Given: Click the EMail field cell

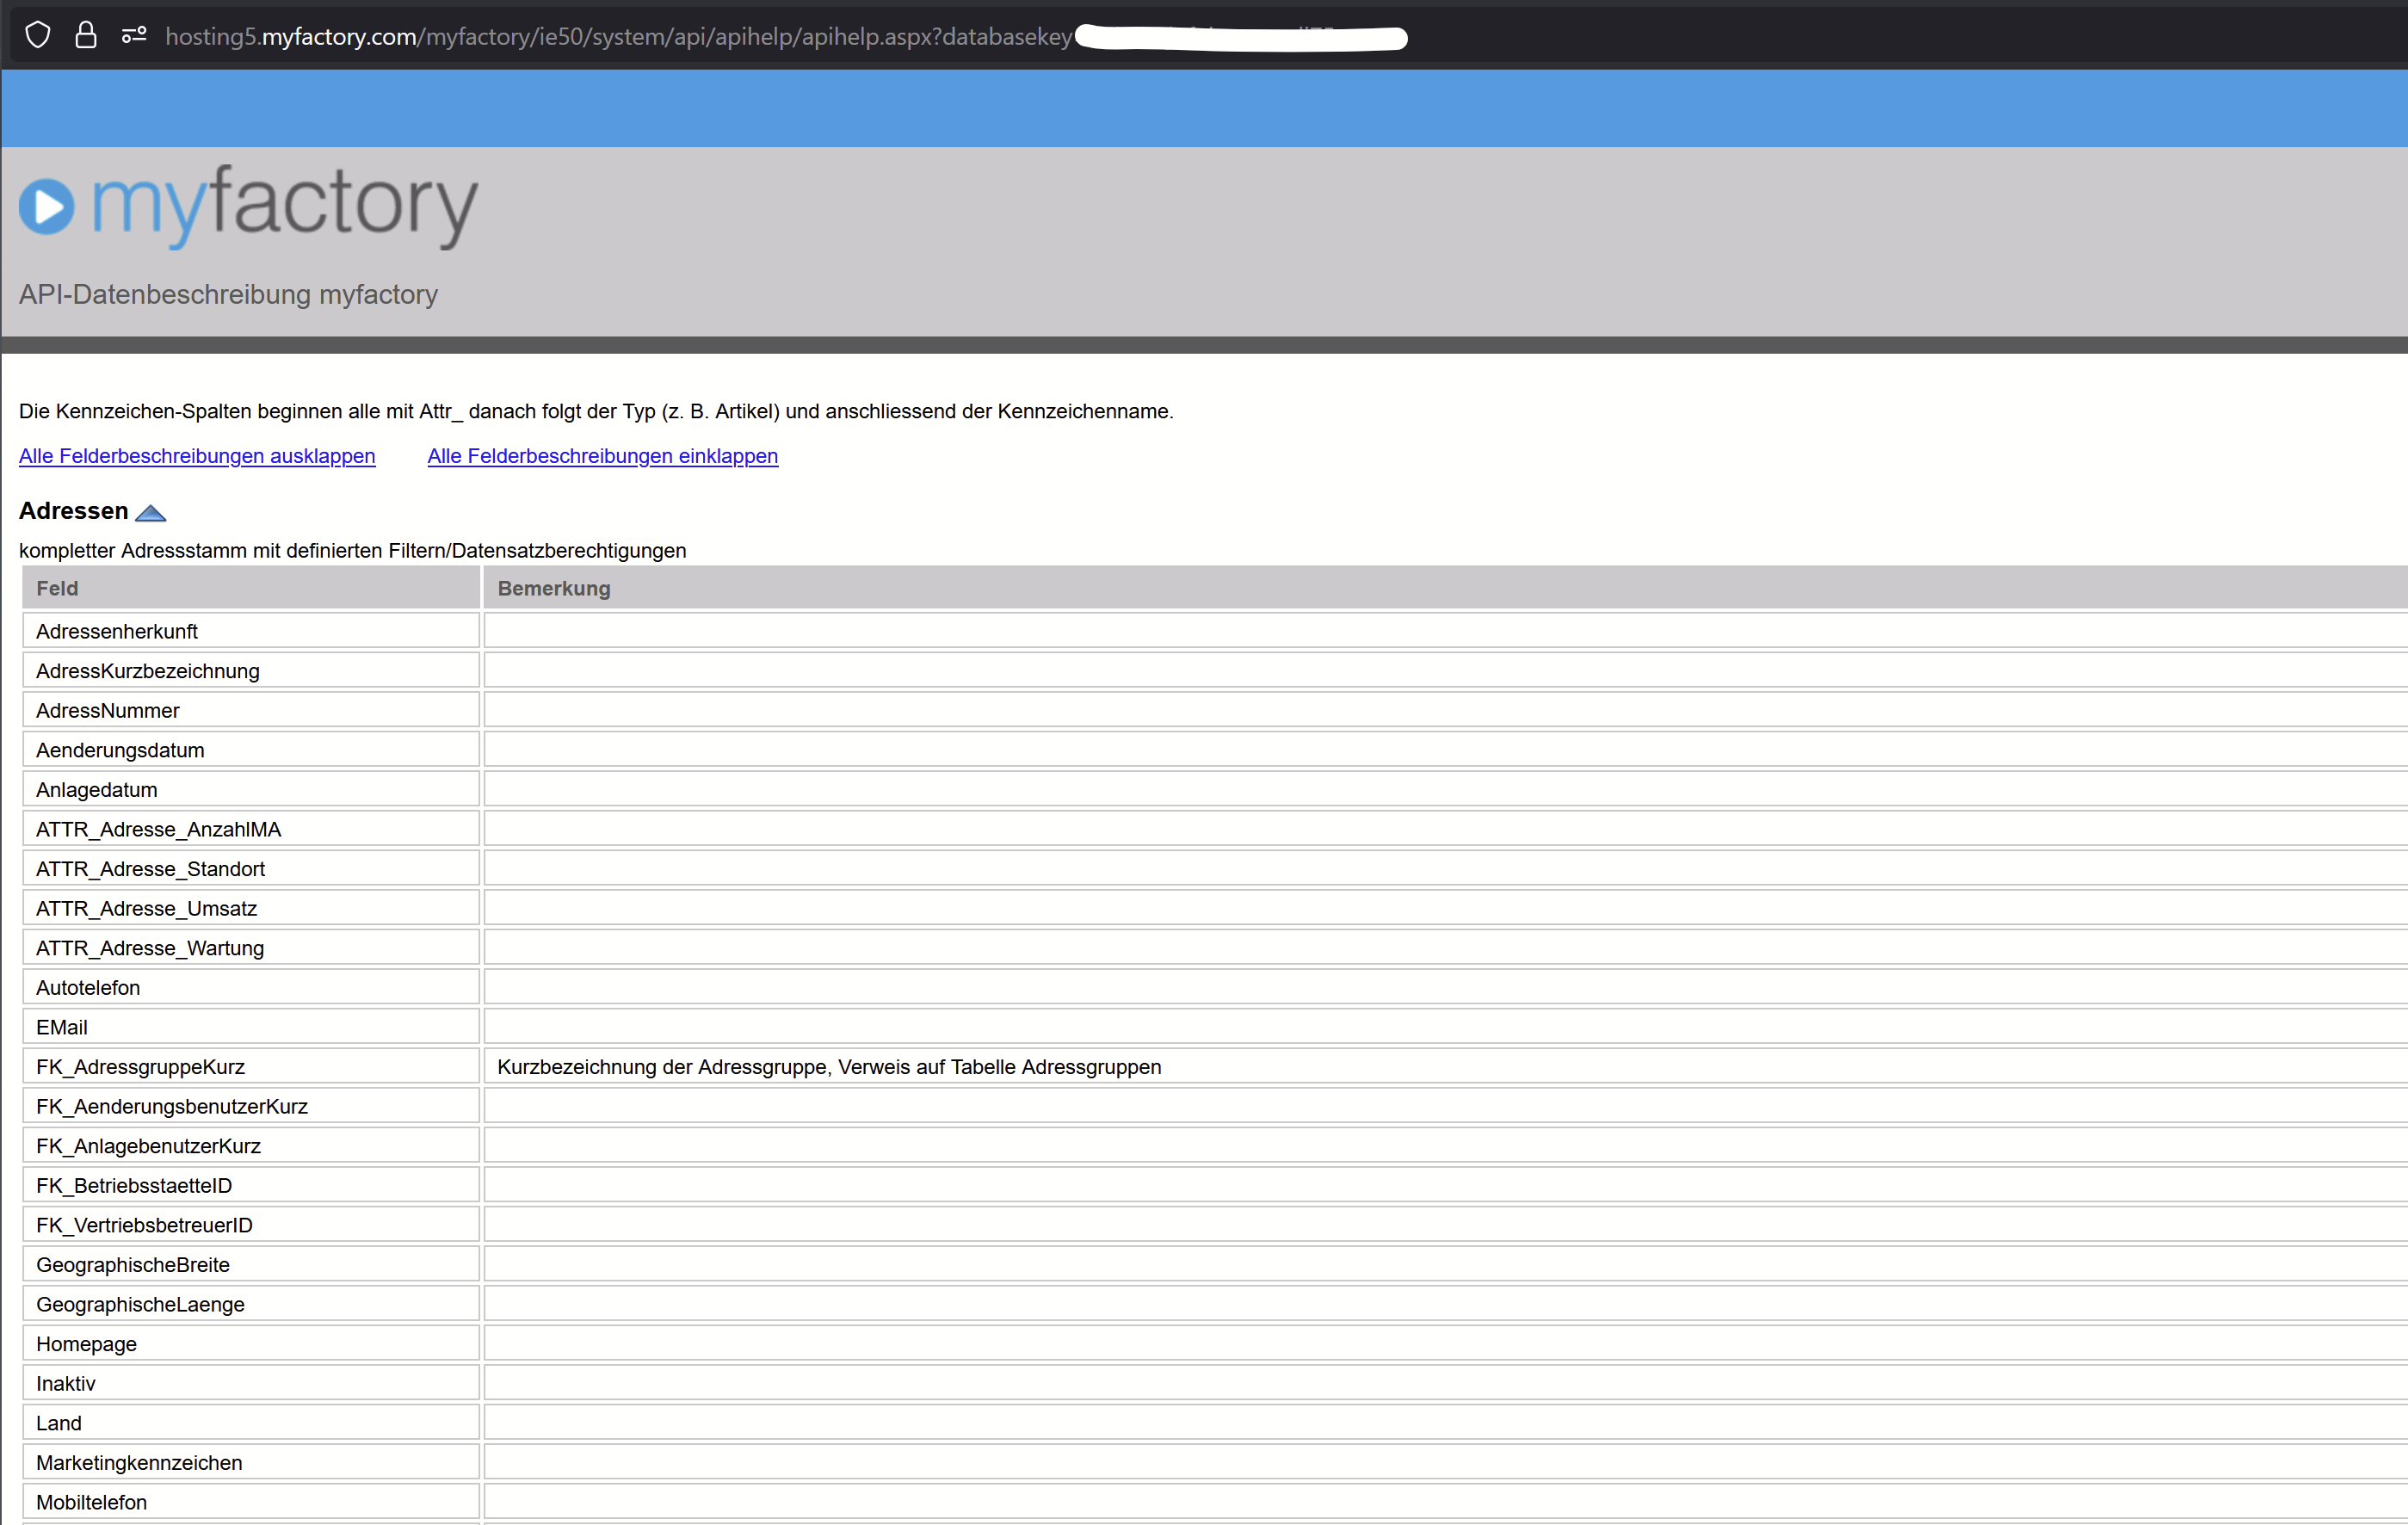Looking at the screenshot, I should pos(62,1027).
